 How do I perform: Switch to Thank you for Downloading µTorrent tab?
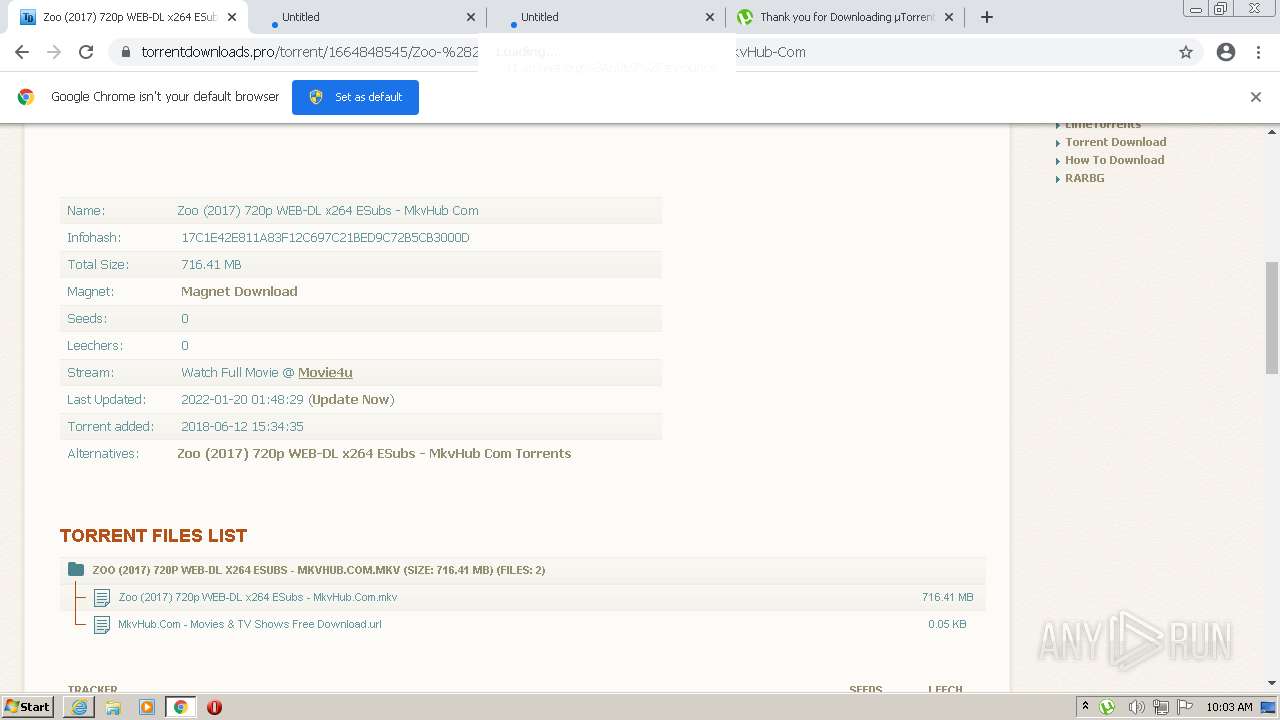pyautogui.click(x=843, y=17)
